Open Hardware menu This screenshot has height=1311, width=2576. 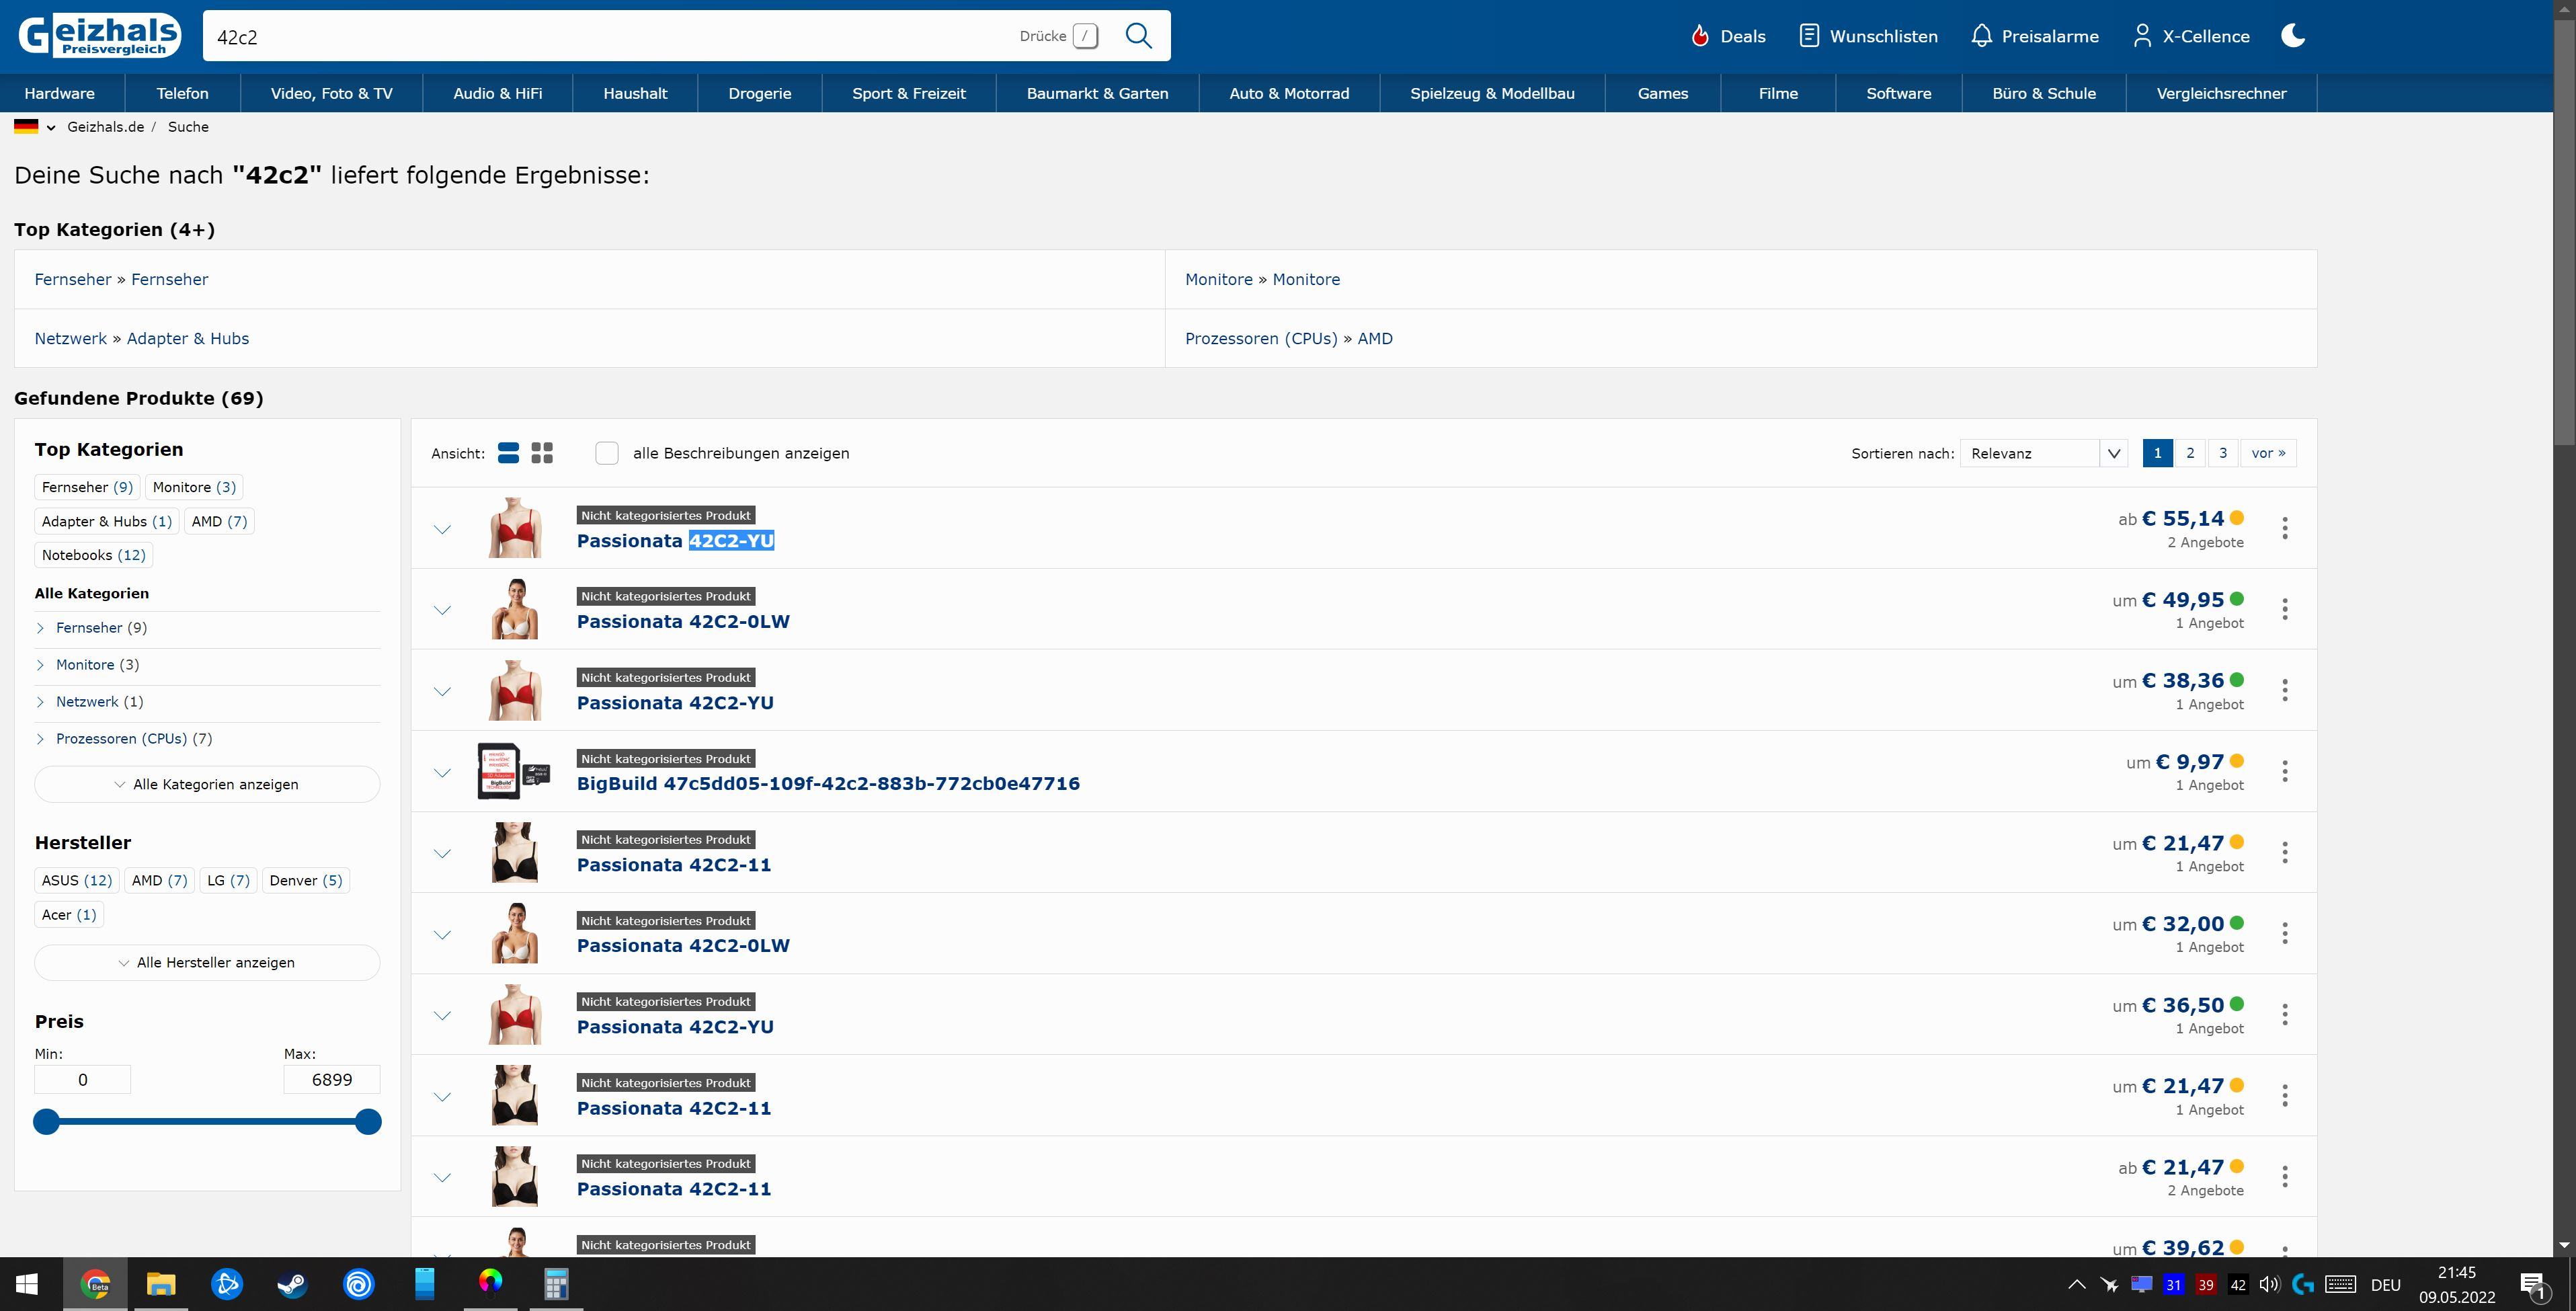click(60, 93)
